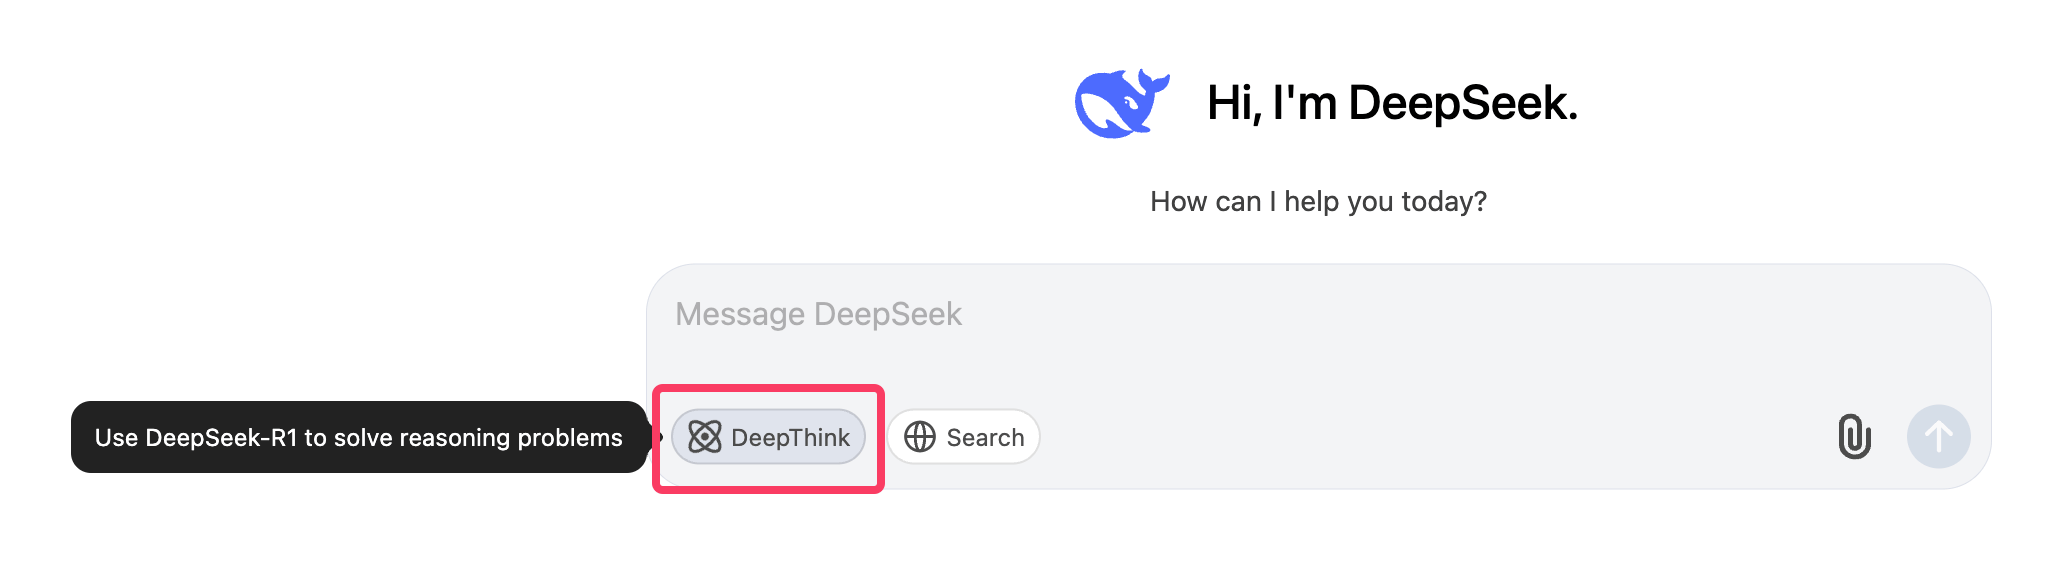2067x583 pixels.
Task: Click the paperclip attach file icon
Action: tap(1854, 437)
